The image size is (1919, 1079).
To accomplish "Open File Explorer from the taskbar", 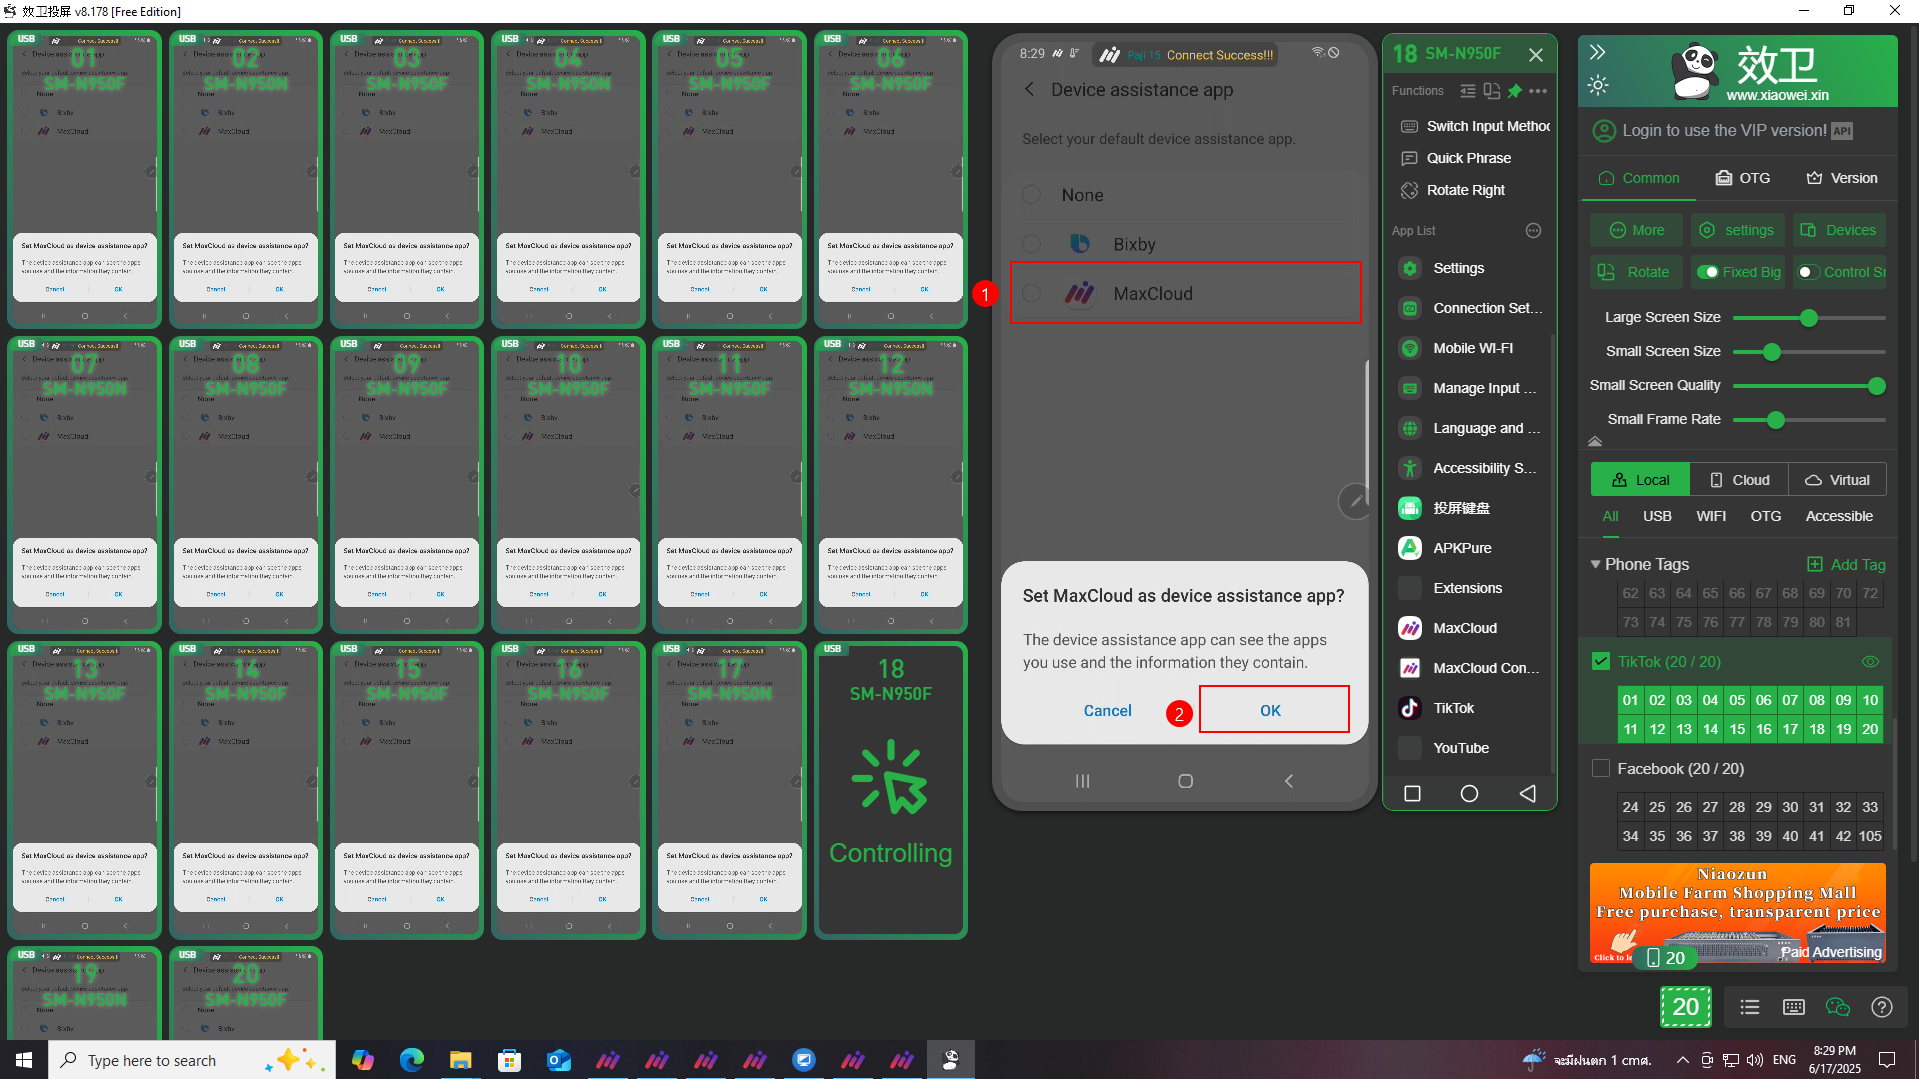I will 460,1060.
